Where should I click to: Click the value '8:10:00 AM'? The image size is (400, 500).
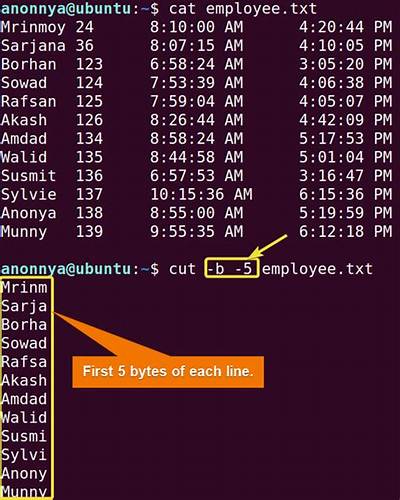tap(196, 27)
